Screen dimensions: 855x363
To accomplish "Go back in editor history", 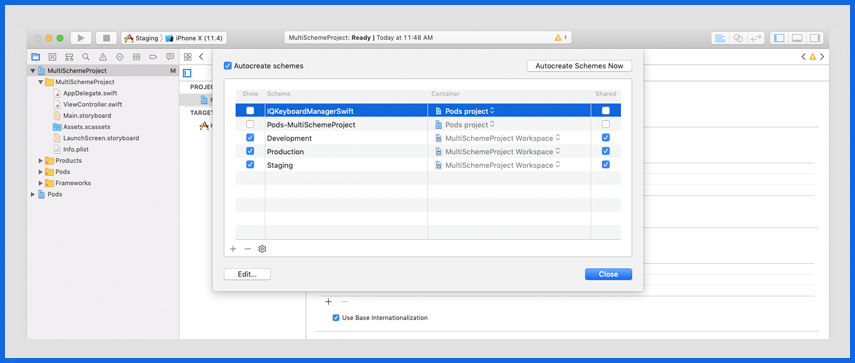I will click(201, 57).
